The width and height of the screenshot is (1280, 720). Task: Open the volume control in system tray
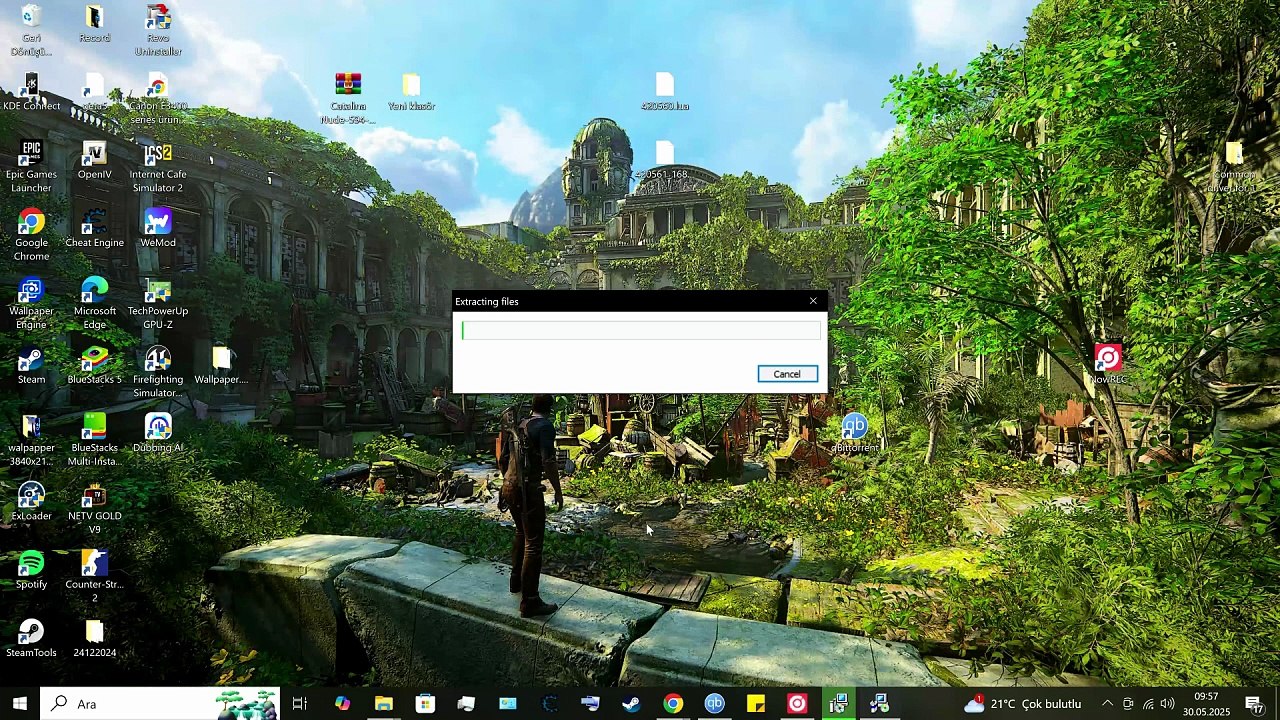tap(1167, 704)
